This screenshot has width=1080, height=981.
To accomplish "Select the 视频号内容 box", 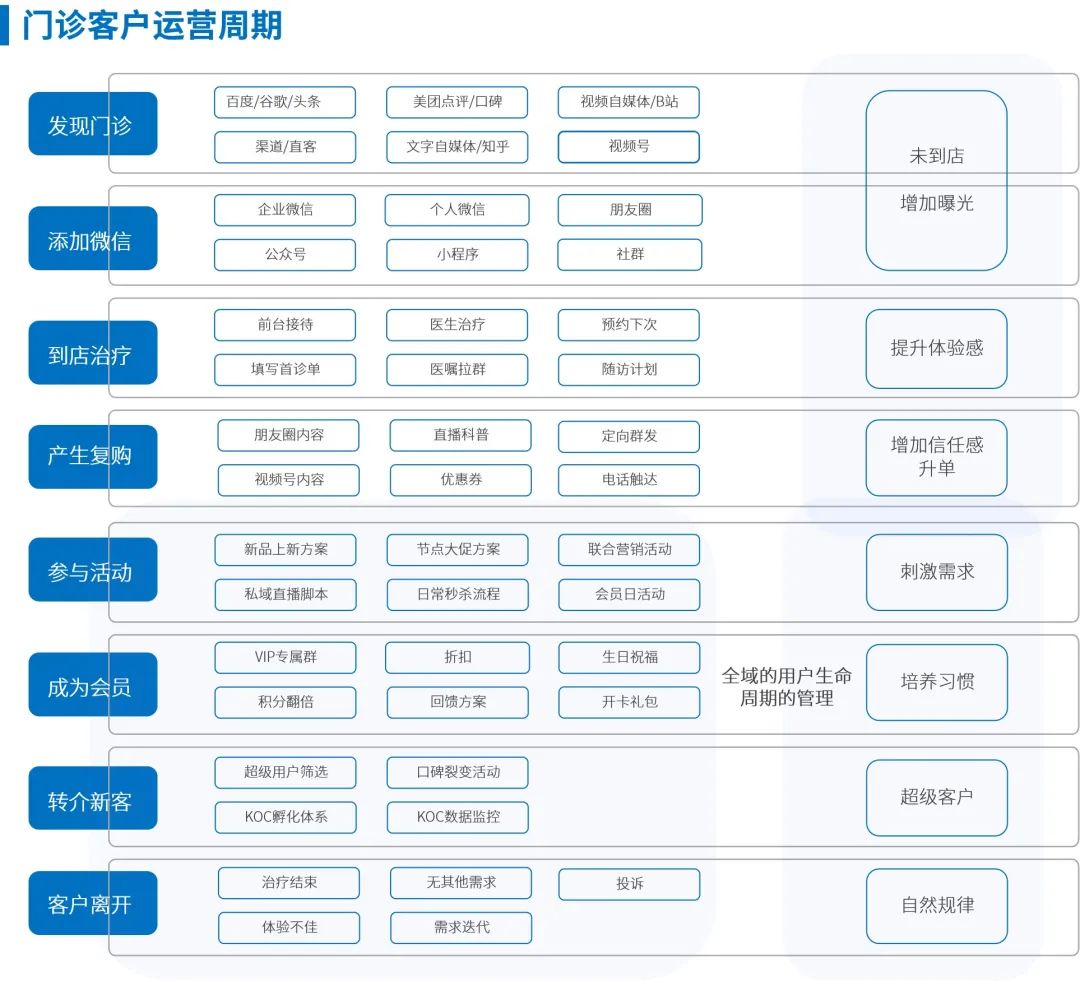I will (x=289, y=480).
